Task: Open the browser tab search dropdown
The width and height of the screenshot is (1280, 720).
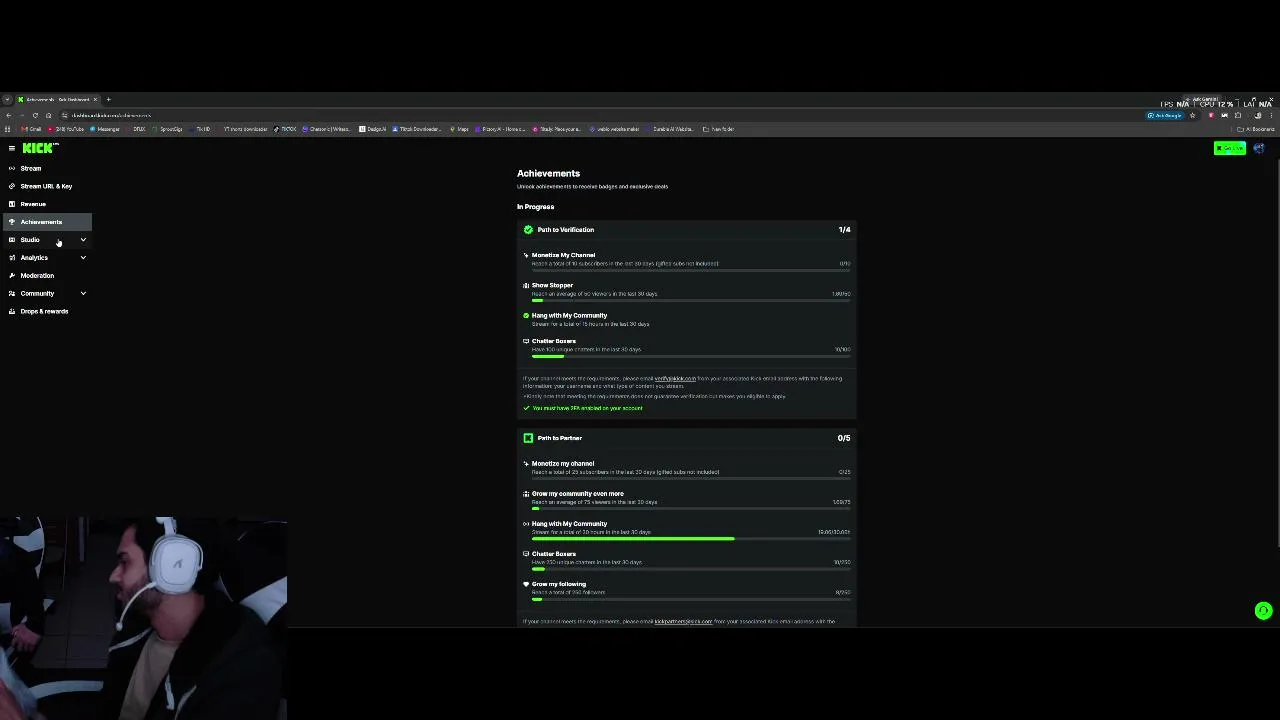Action: (x=7, y=100)
